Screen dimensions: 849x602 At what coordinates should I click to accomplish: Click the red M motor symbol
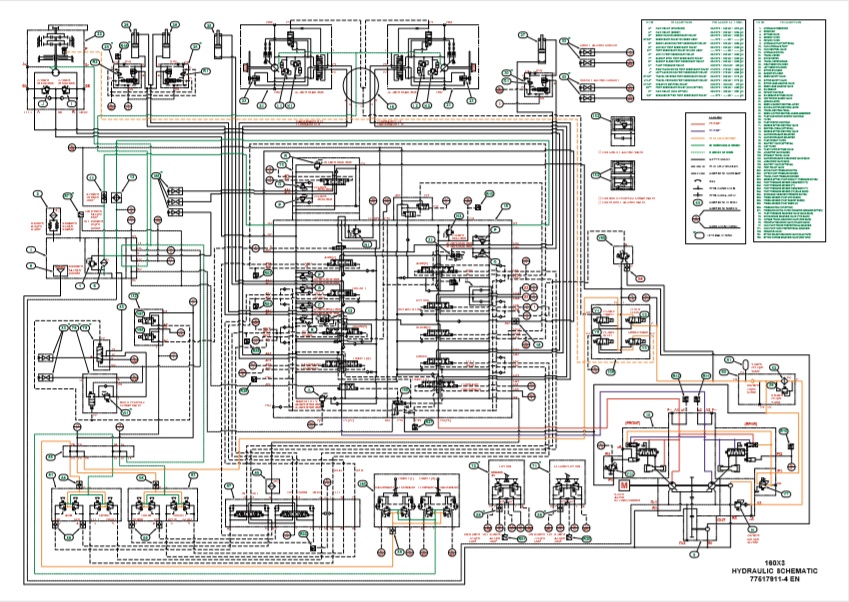tap(624, 485)
